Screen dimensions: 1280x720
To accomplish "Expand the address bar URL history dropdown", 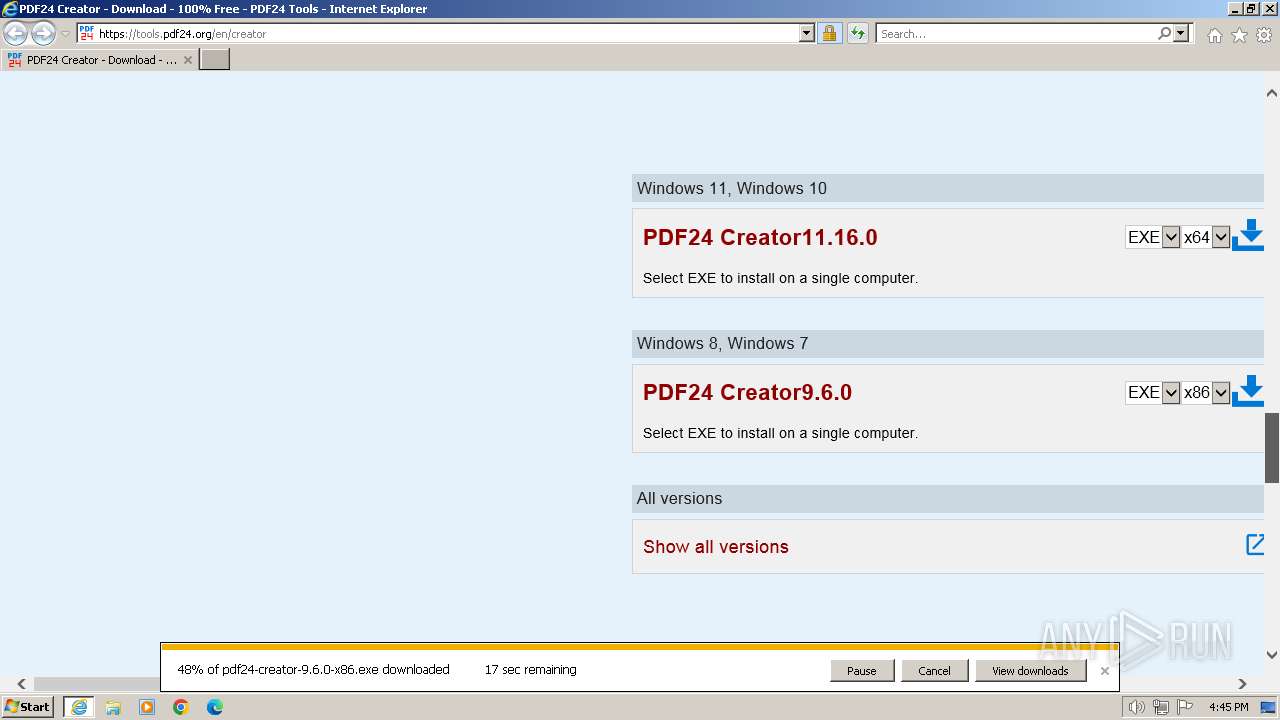I will pyautogui.click(x=807, y=33).
